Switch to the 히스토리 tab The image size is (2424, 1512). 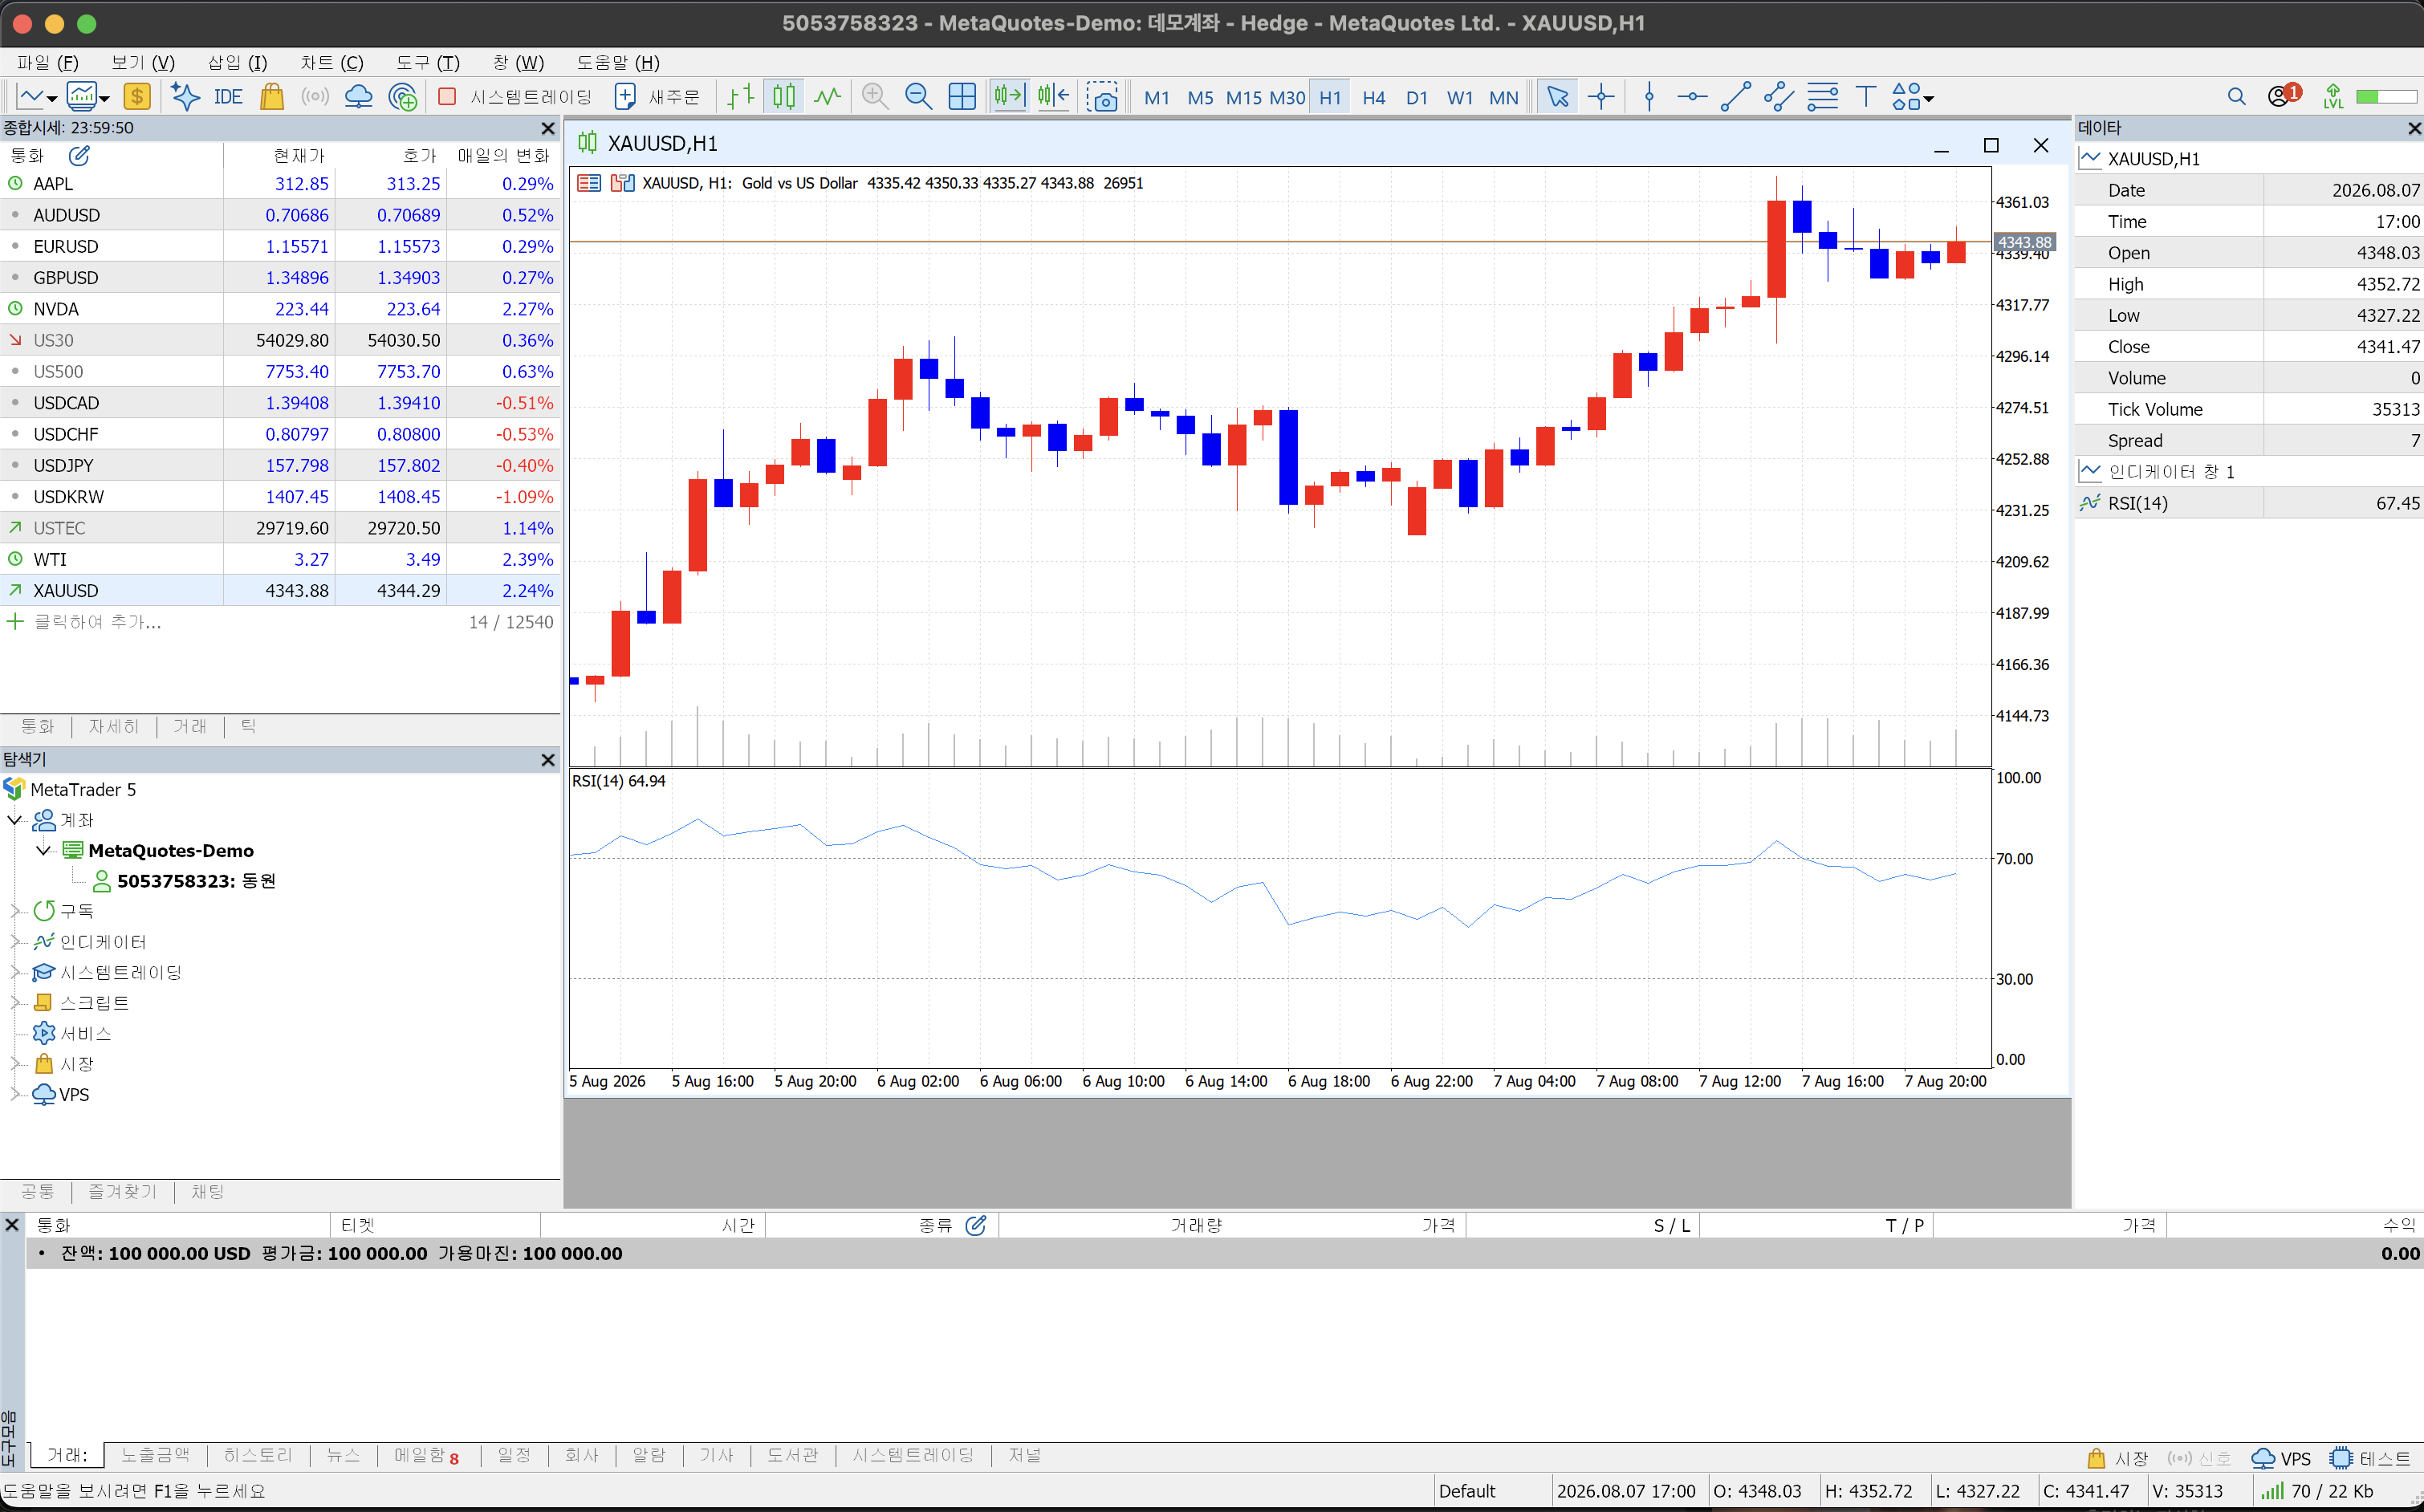[x=258, y=1455]
